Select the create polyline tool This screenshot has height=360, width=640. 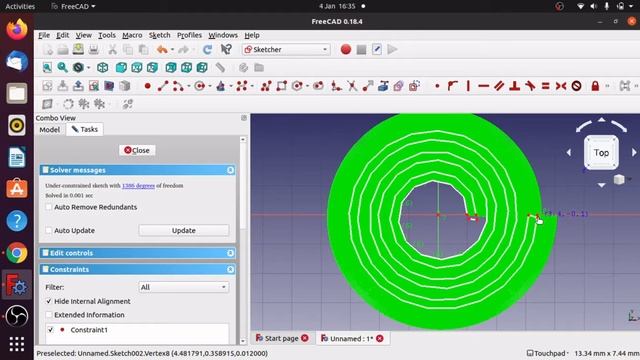click(x=266, y=86)
